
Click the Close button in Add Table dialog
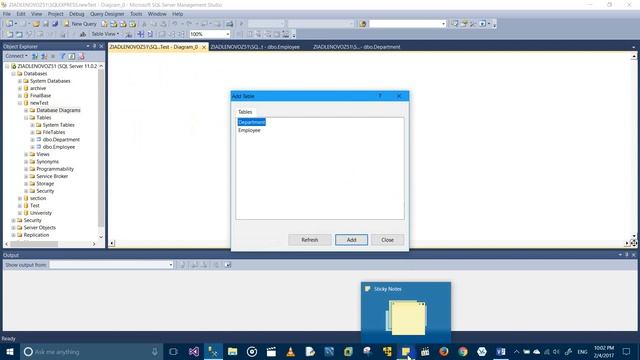[x=387, y=240]
